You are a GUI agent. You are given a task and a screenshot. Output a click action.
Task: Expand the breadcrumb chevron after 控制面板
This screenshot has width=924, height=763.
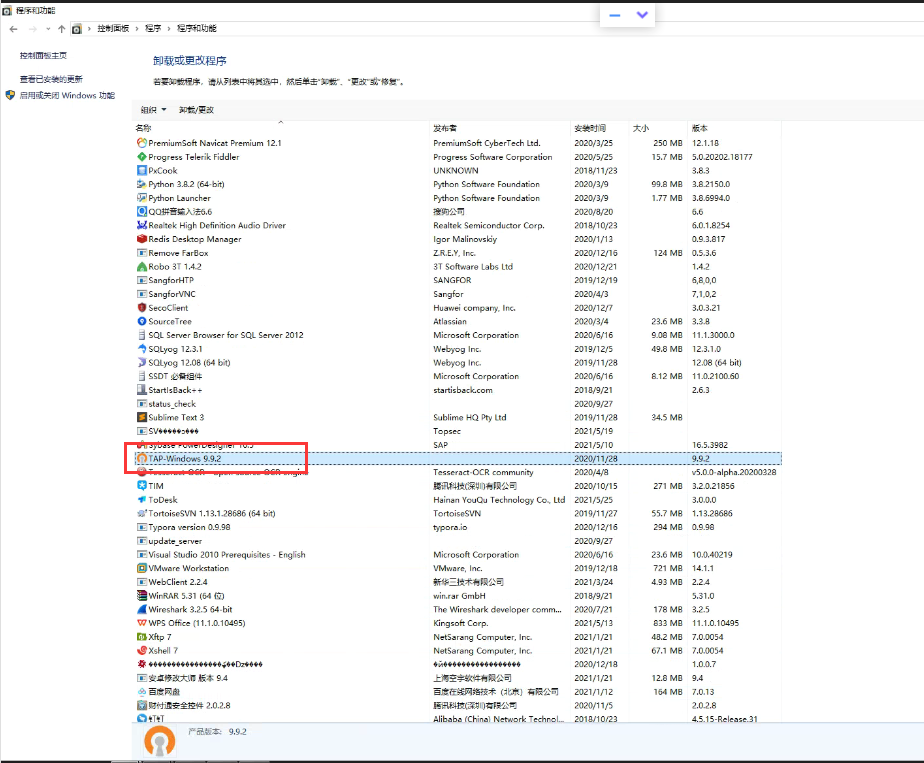point(137,28)
